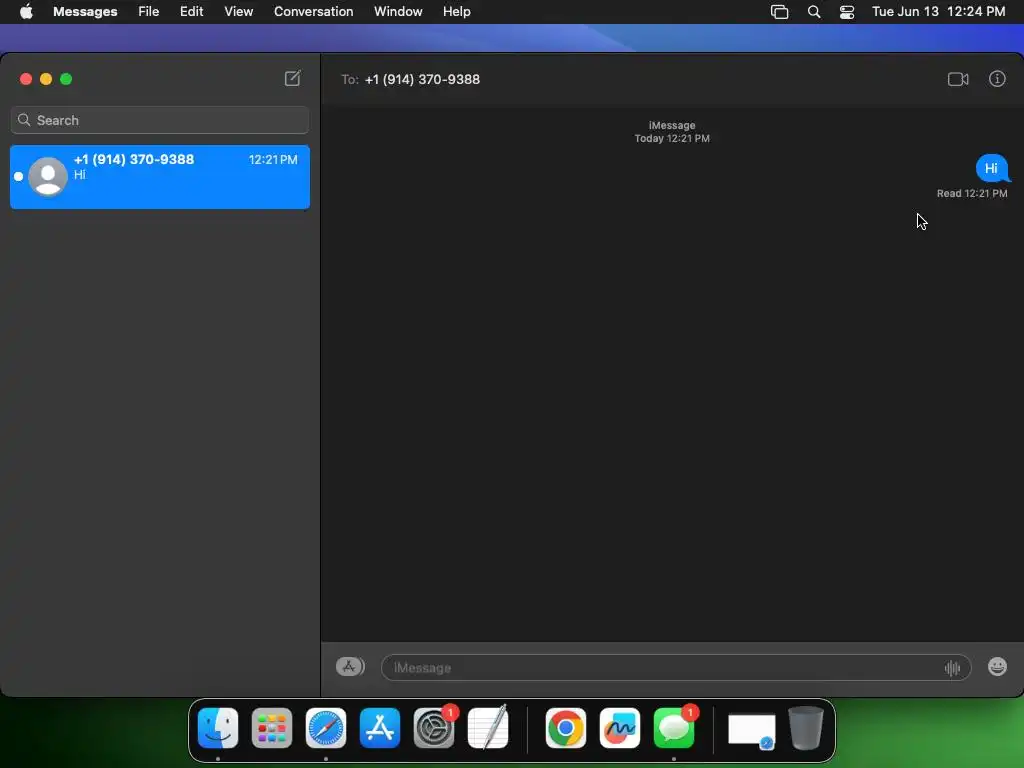Click Messages icon in the Dock
The height and width of the screenshot is (768, 1024).
[673, 728]
